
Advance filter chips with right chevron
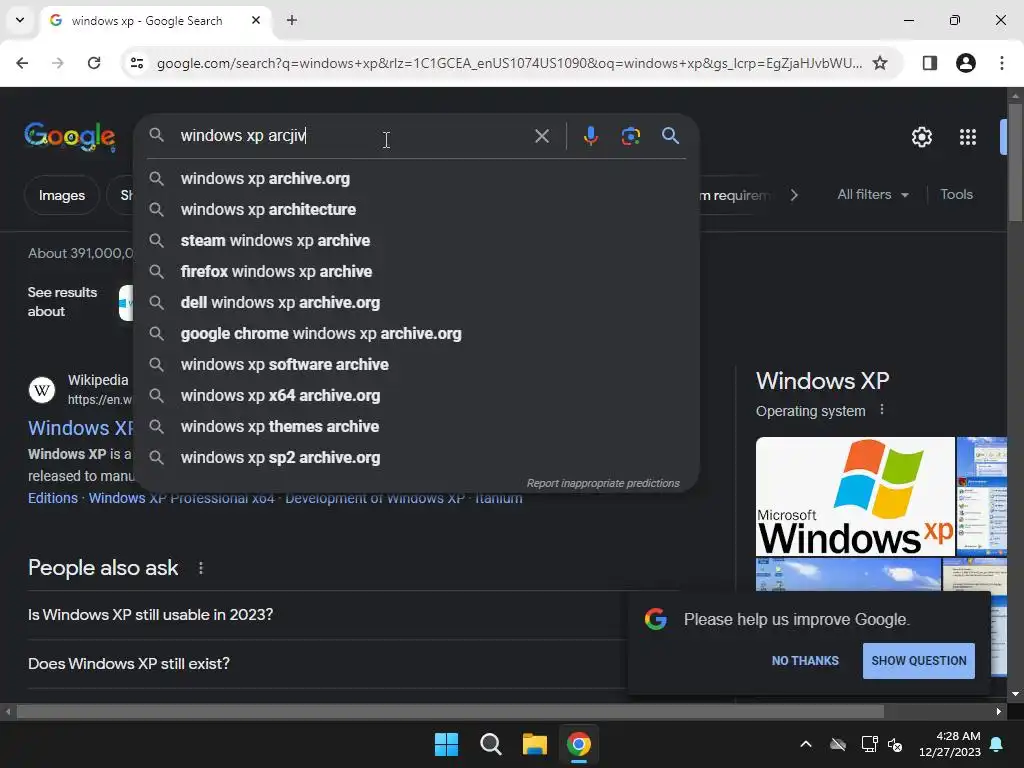click(793, 195)
